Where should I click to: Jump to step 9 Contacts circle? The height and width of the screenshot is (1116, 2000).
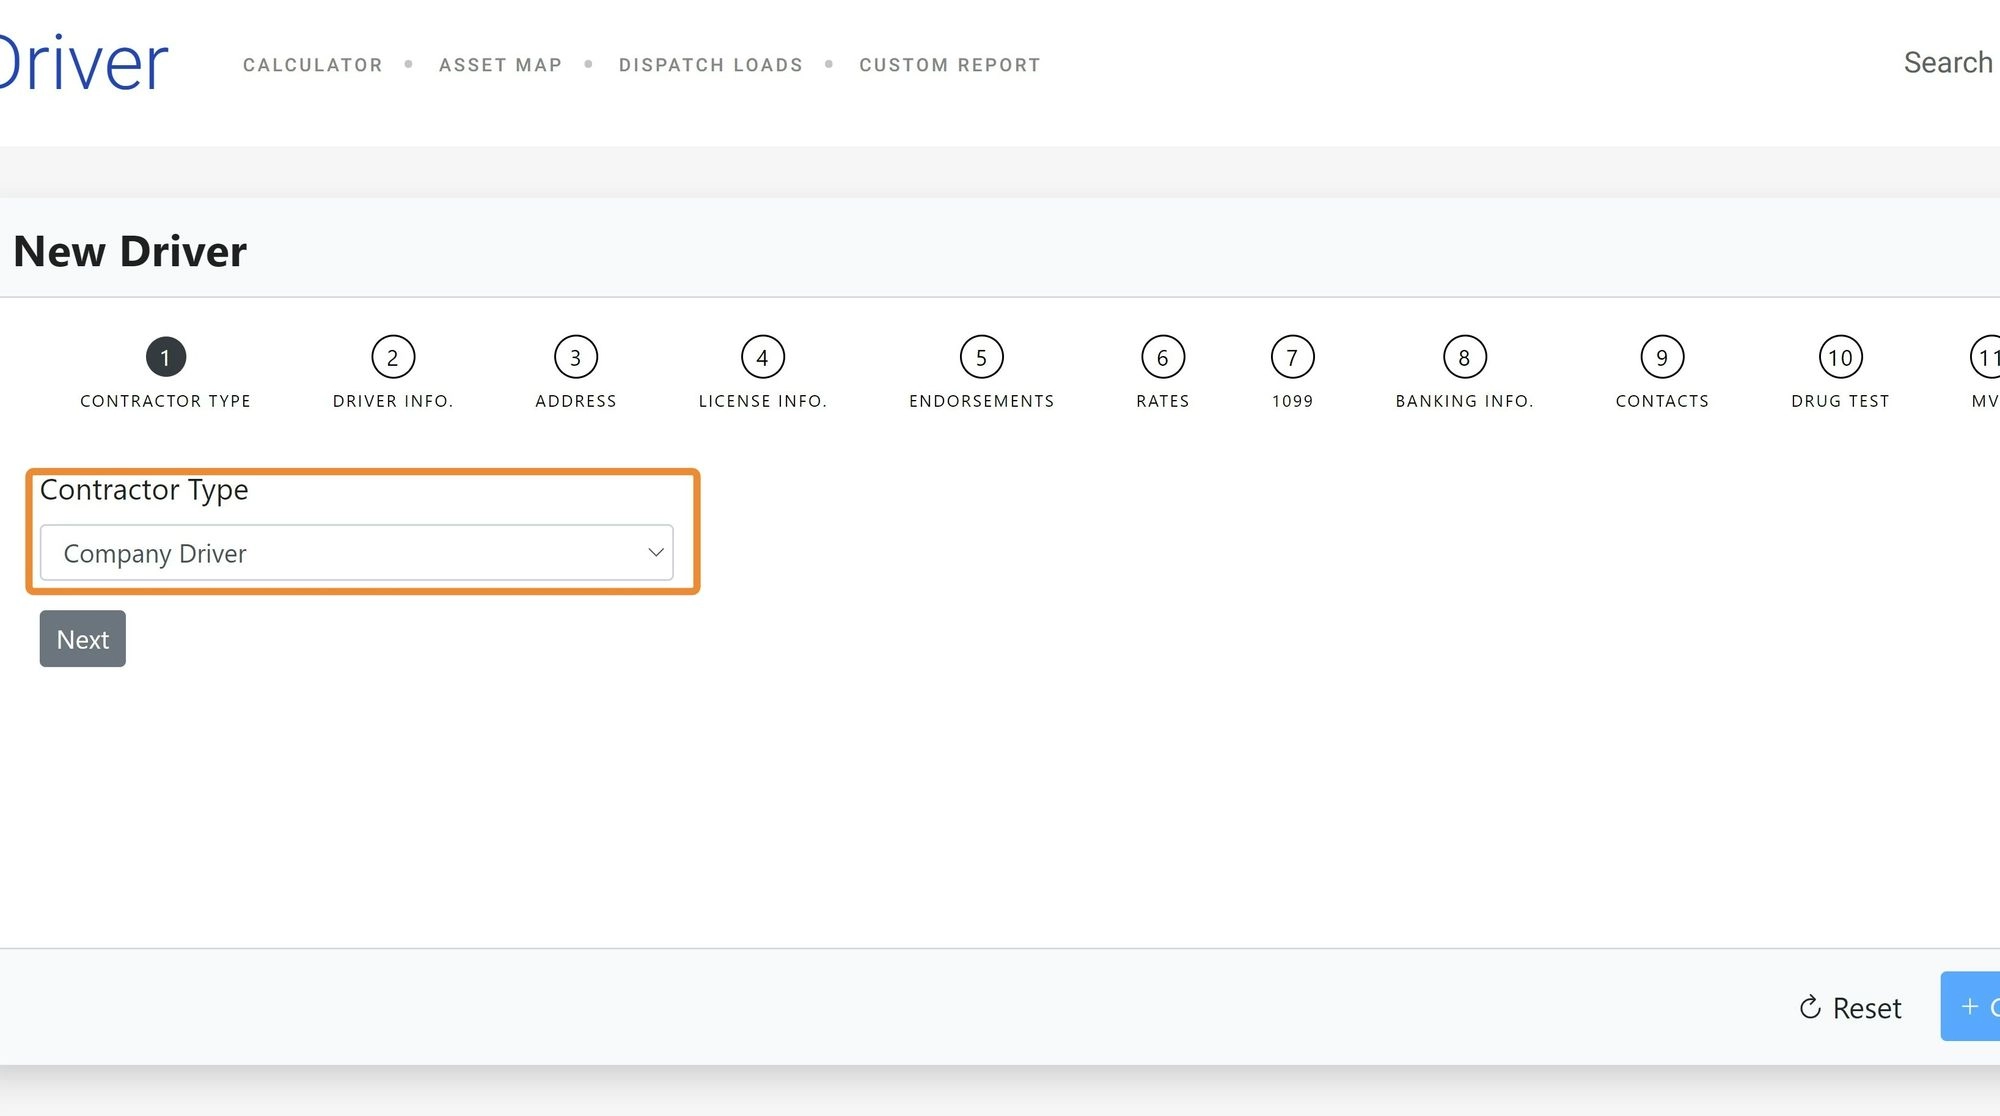1663,357
